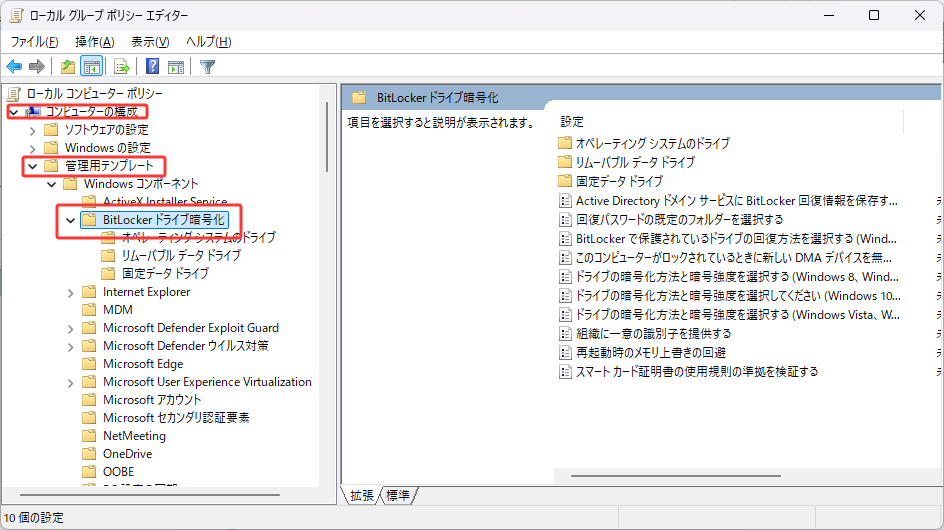Open Help via the question mark icon

pos(153,66)
